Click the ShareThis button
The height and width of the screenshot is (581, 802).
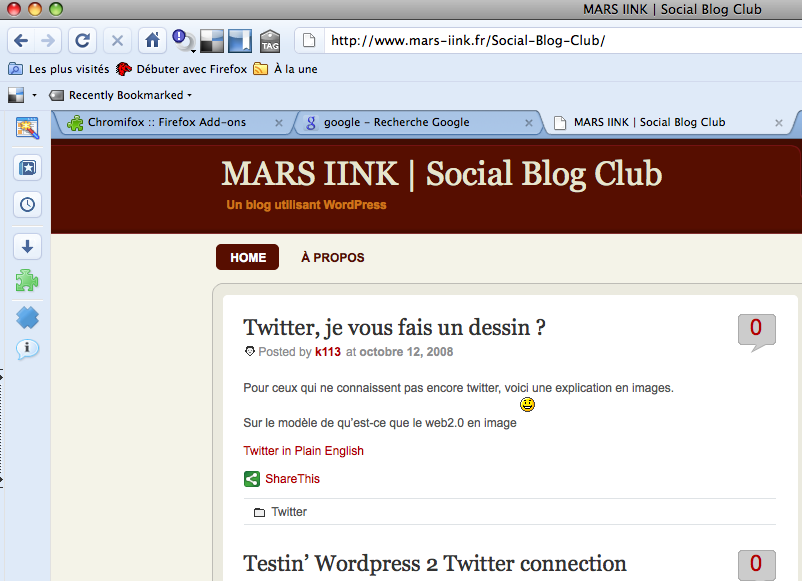point(282,479)
